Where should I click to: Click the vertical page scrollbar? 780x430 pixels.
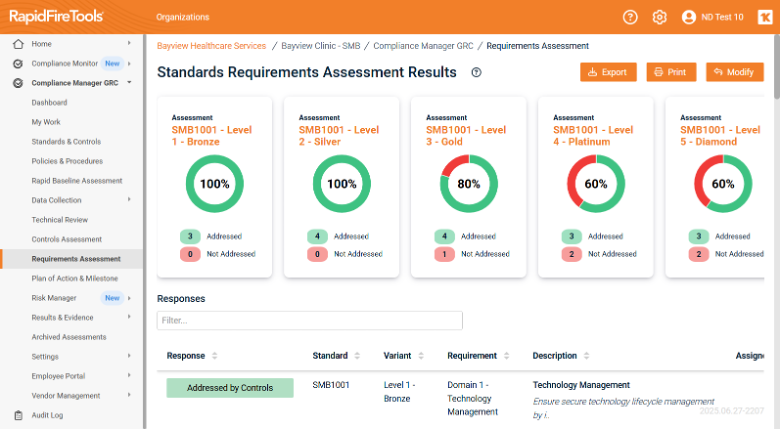(777, 67)
